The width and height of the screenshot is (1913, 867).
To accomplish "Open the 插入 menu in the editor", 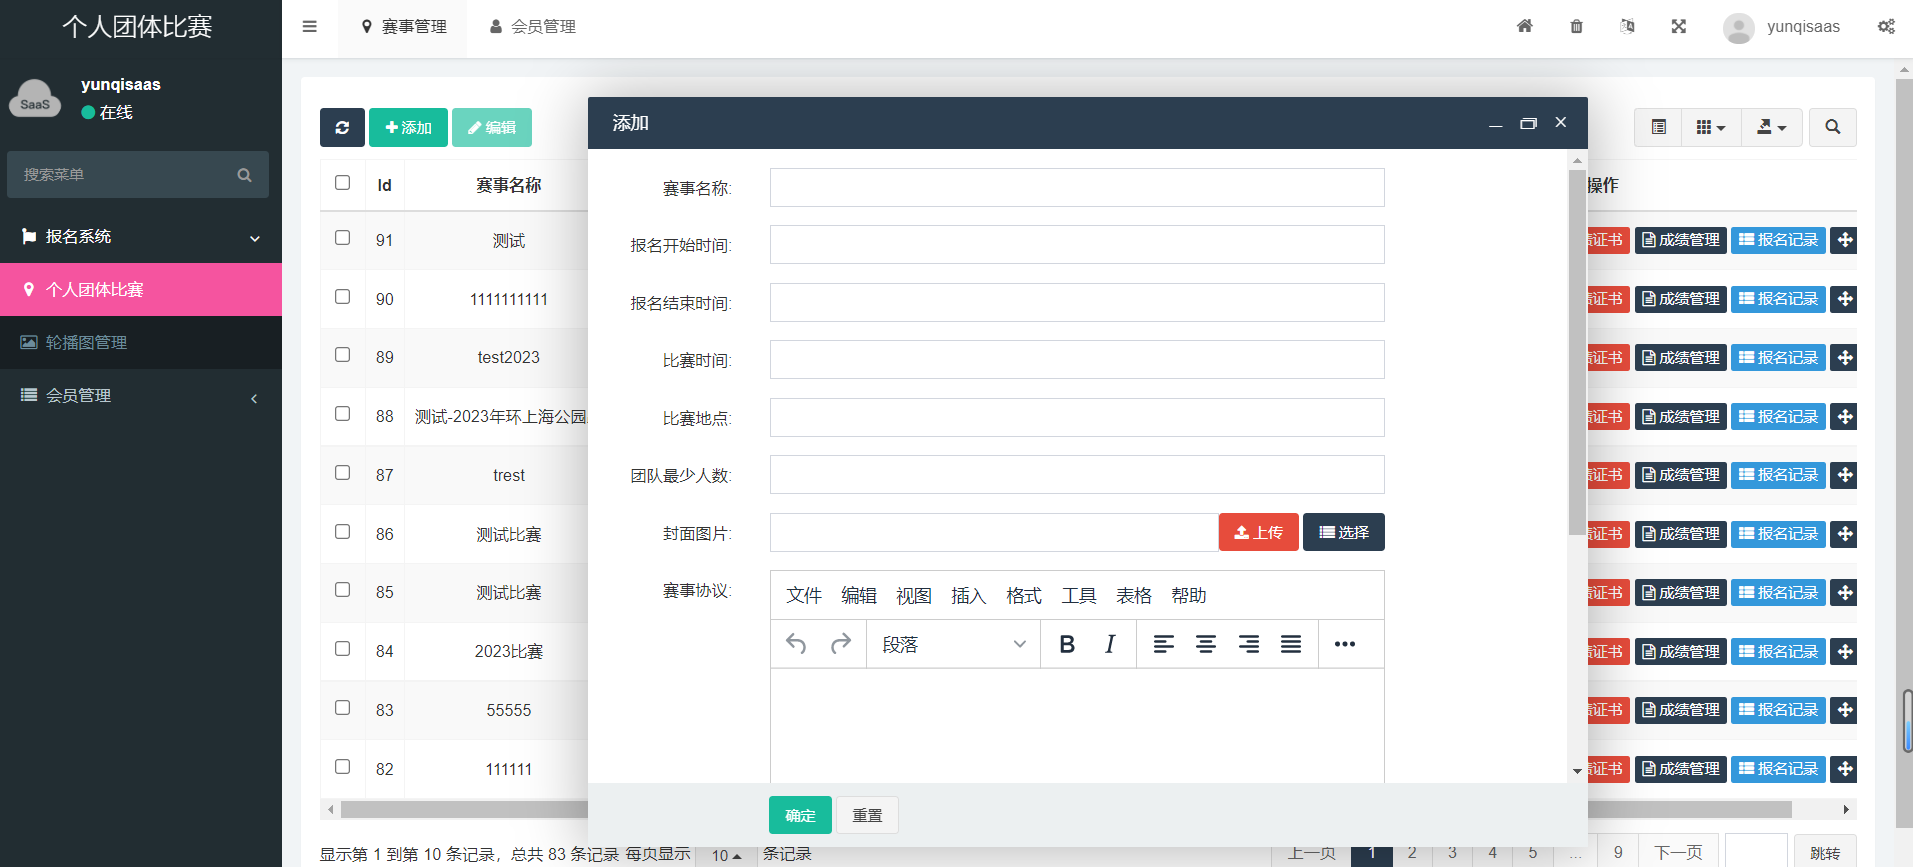I will point(968,596).
